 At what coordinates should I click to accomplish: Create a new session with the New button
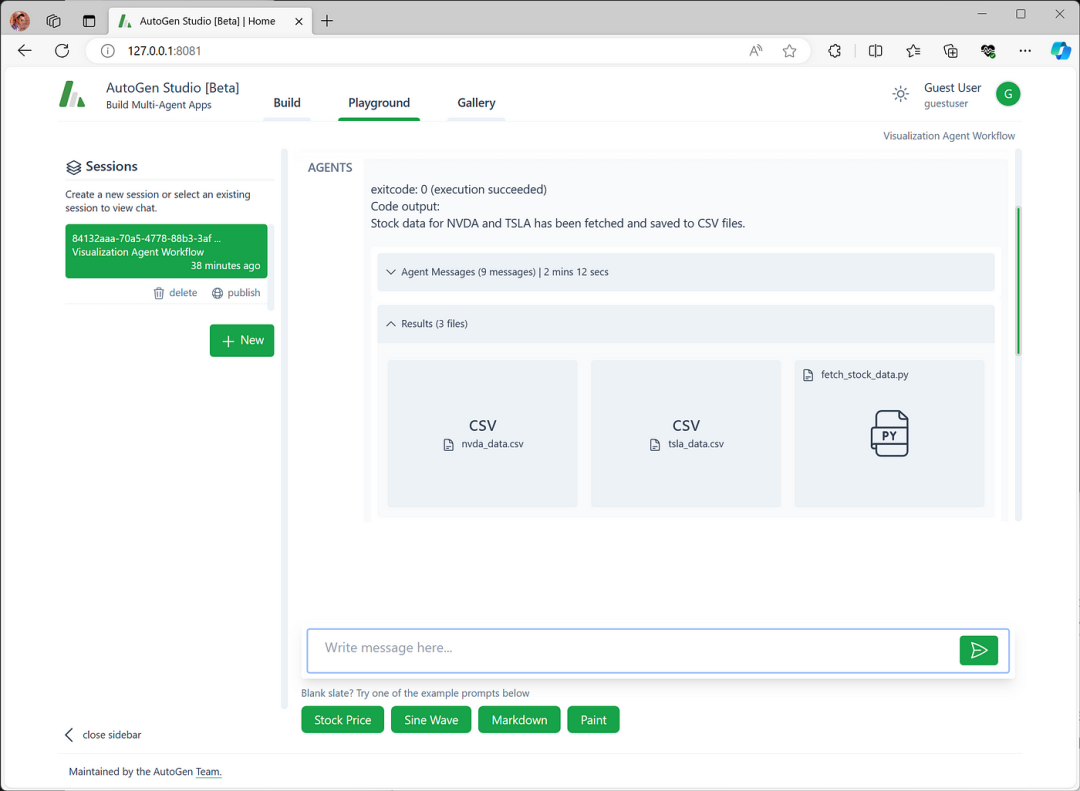coord(241,340)
